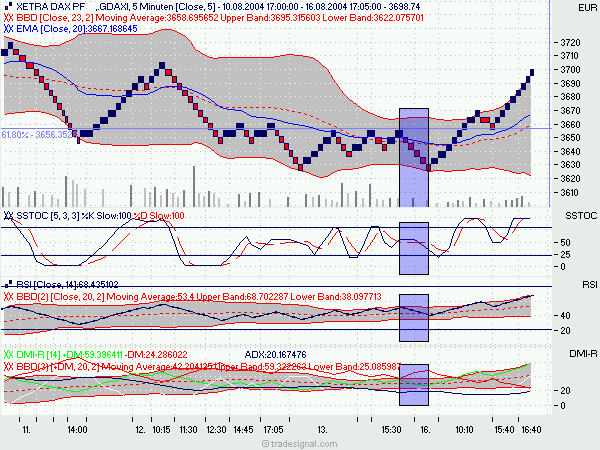Click the red BBD(2) legend icon
Image resolution: width=600 pixels, height=450 pixels.
point(8,297)
